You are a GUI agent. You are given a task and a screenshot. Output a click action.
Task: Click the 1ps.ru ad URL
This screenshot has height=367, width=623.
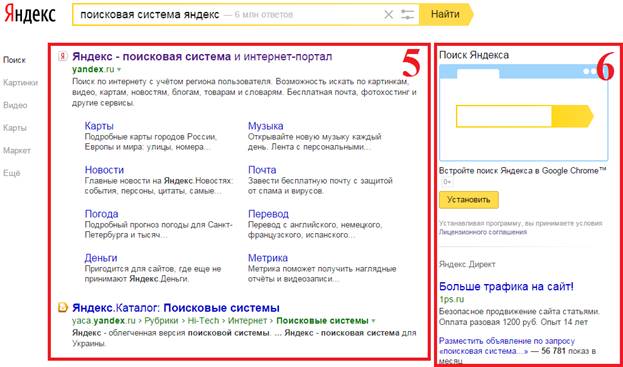coord(452,299)
